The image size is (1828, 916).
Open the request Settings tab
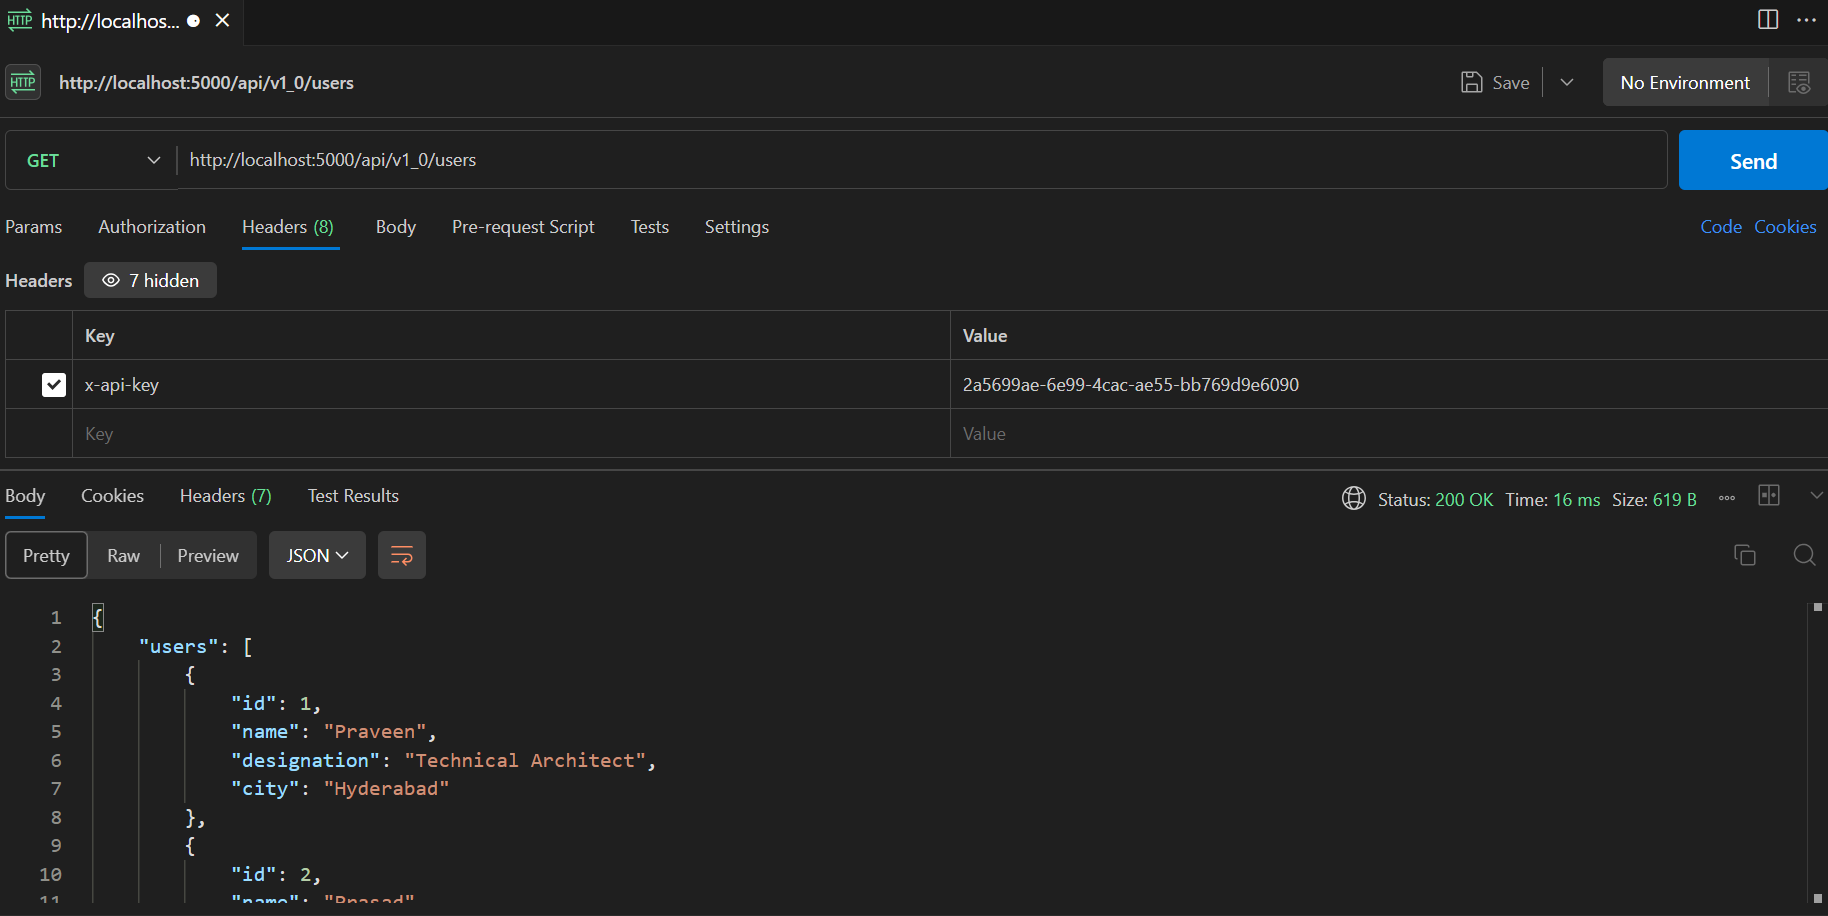tap(737, 227)
